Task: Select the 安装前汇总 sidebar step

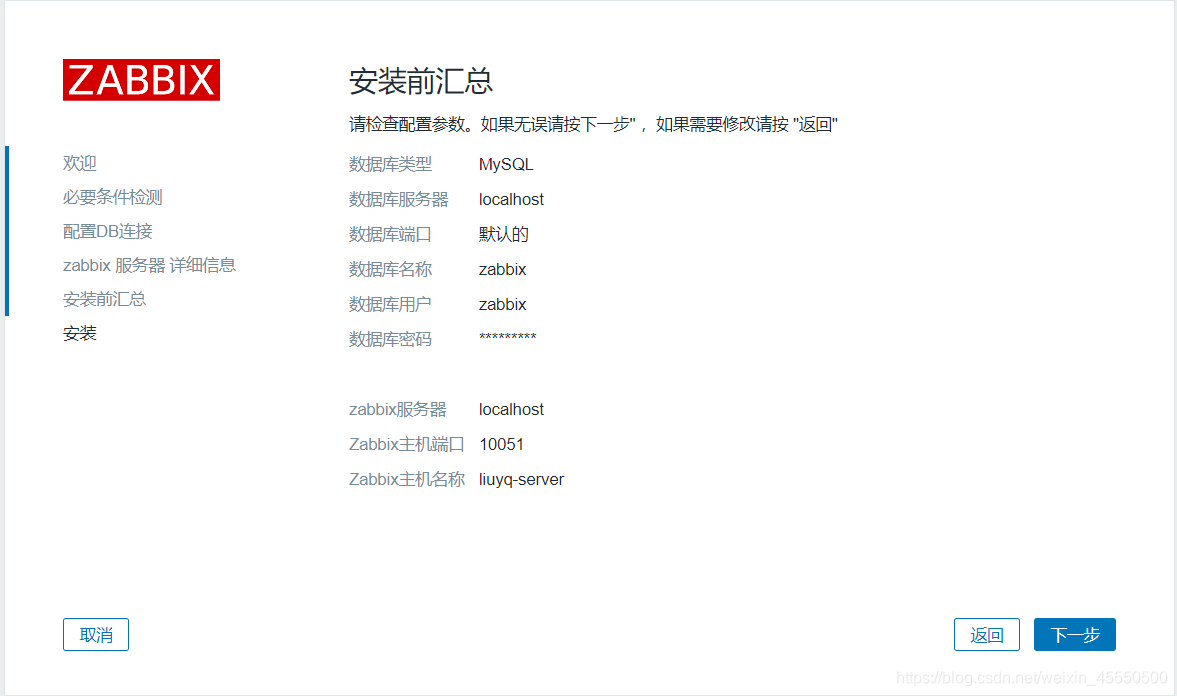Action: click(104, 299)
